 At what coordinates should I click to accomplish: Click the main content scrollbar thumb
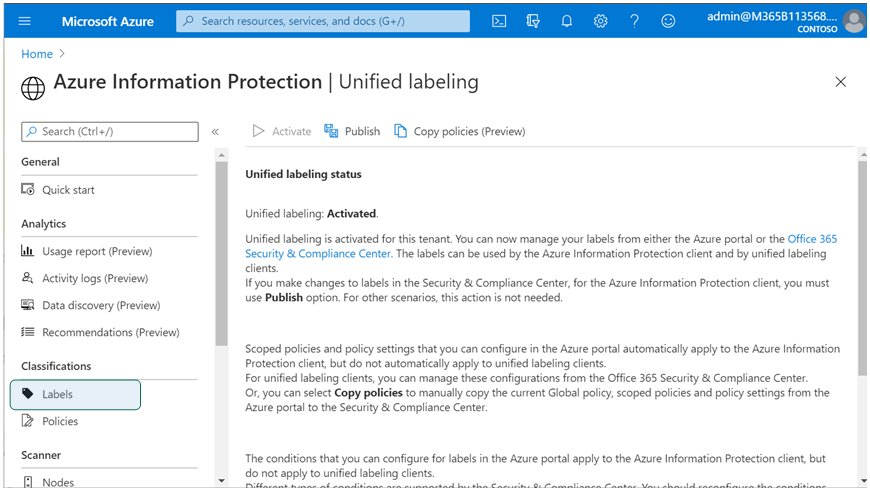[862, 269]
